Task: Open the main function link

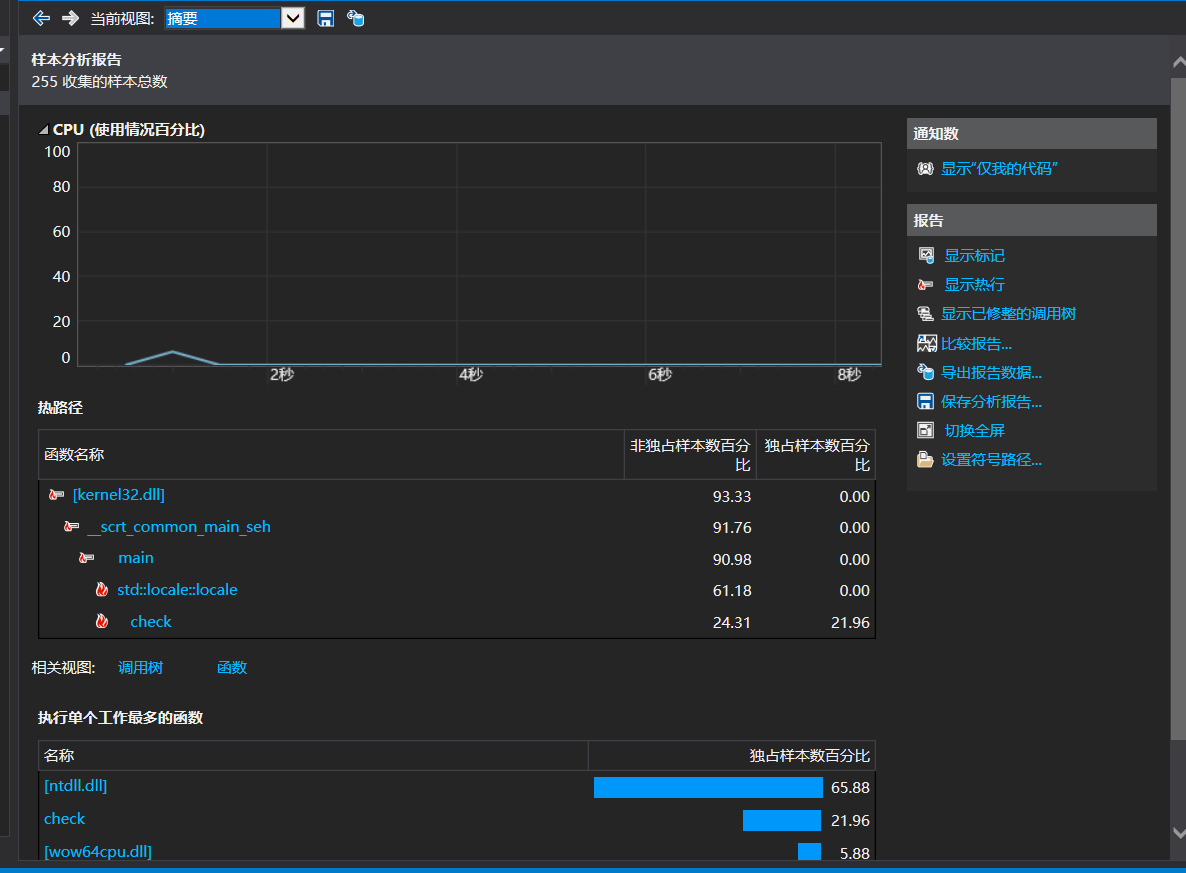Action: point(135,558)
